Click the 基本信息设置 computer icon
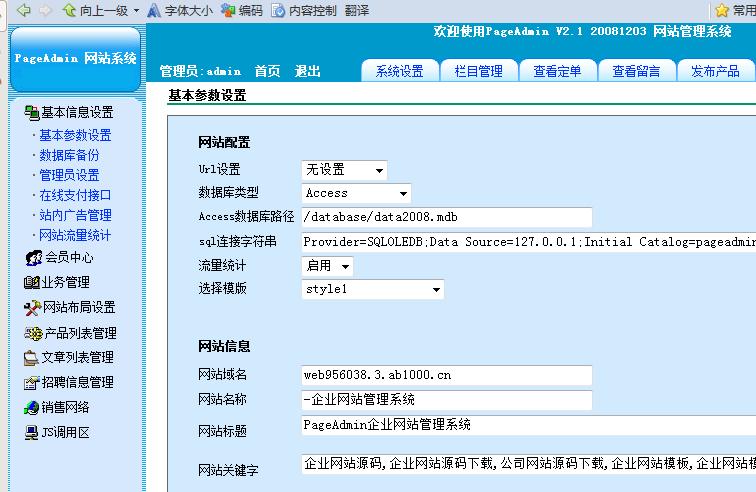The image size is (756, 492). [32, 113]
